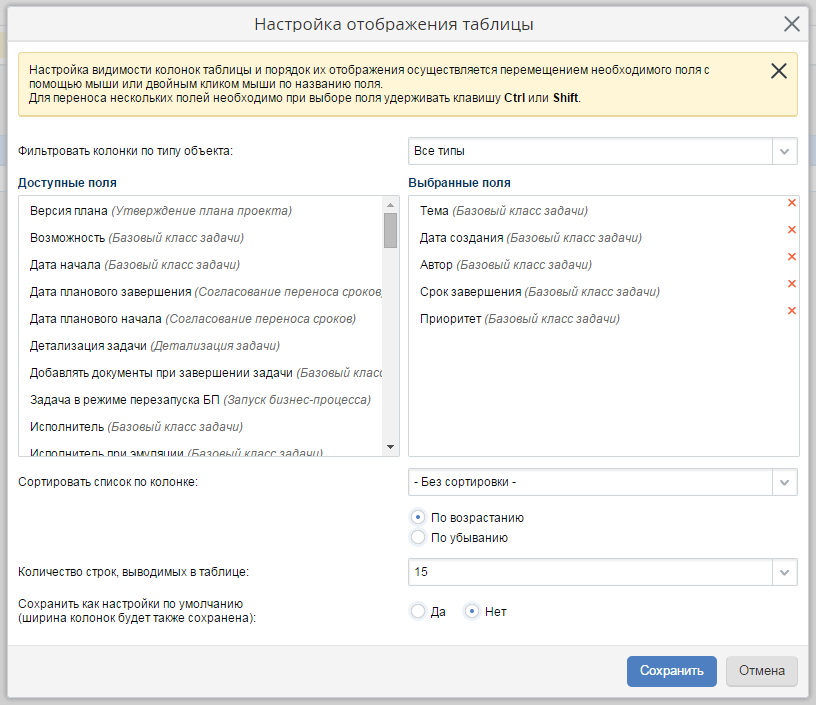Select 'Версия плана' in available fields
The width and height of the screenshot is (816, 705).
tap(160, 211)
